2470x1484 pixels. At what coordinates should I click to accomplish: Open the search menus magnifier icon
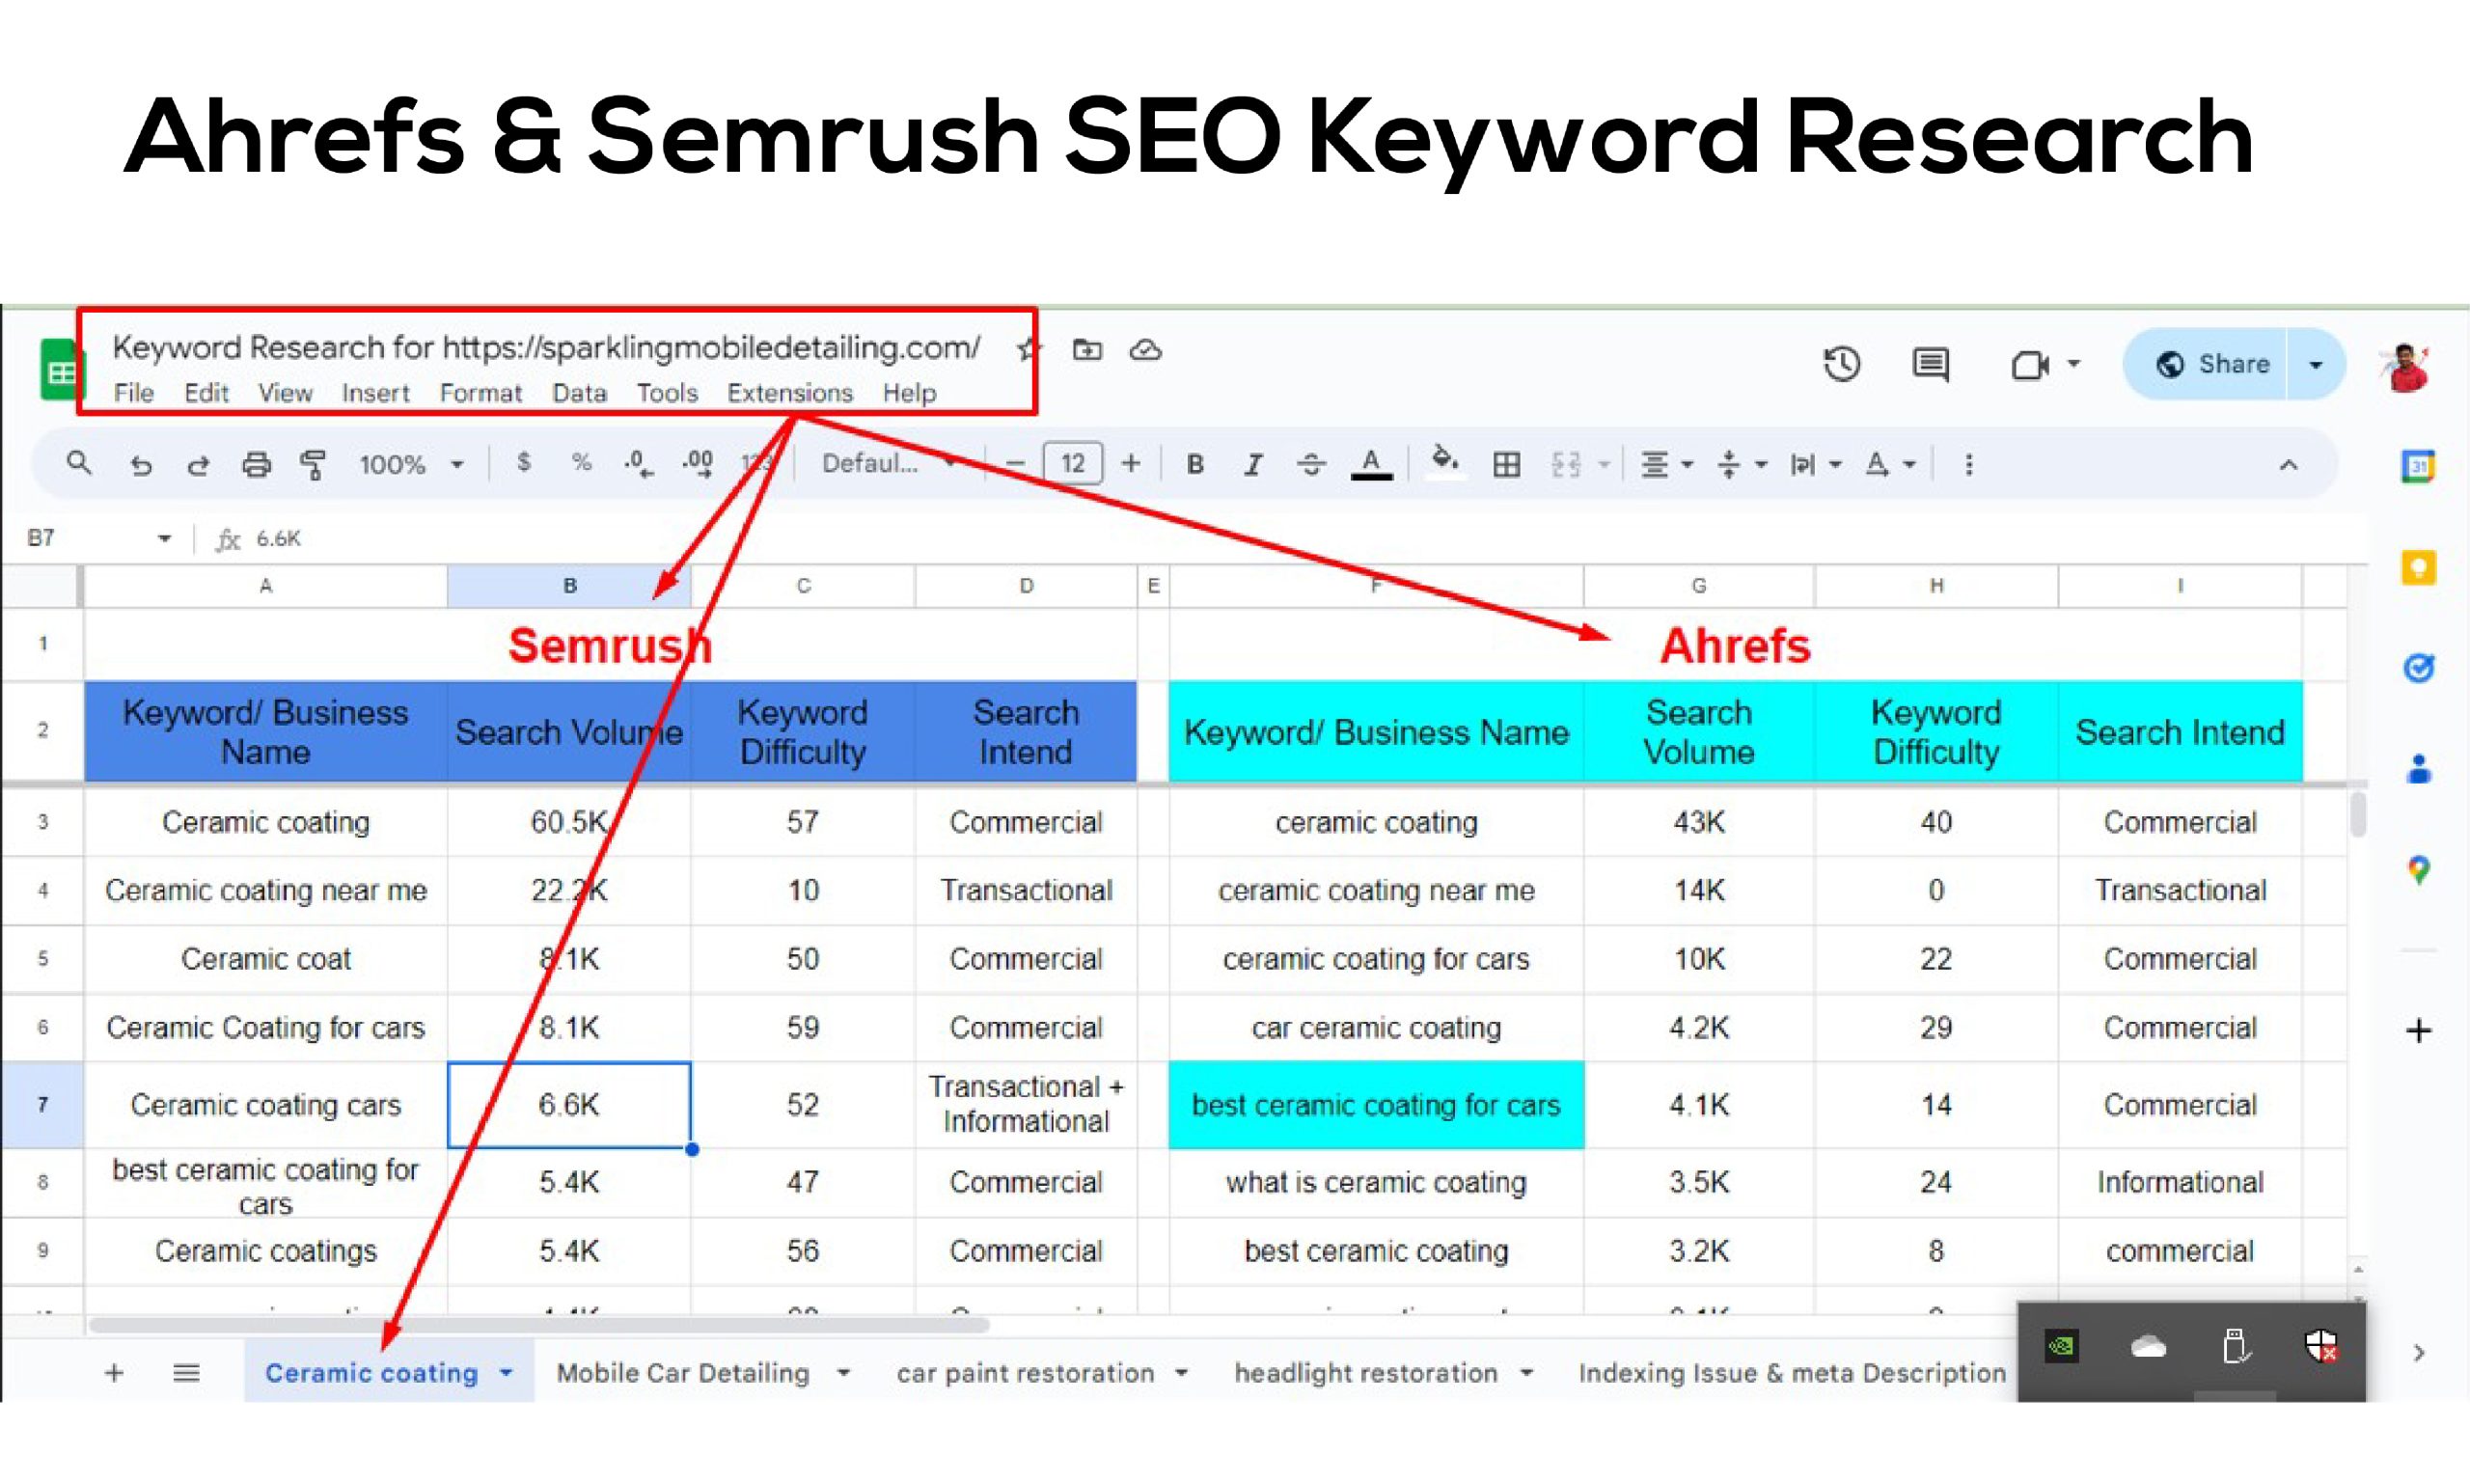point(79,464)
